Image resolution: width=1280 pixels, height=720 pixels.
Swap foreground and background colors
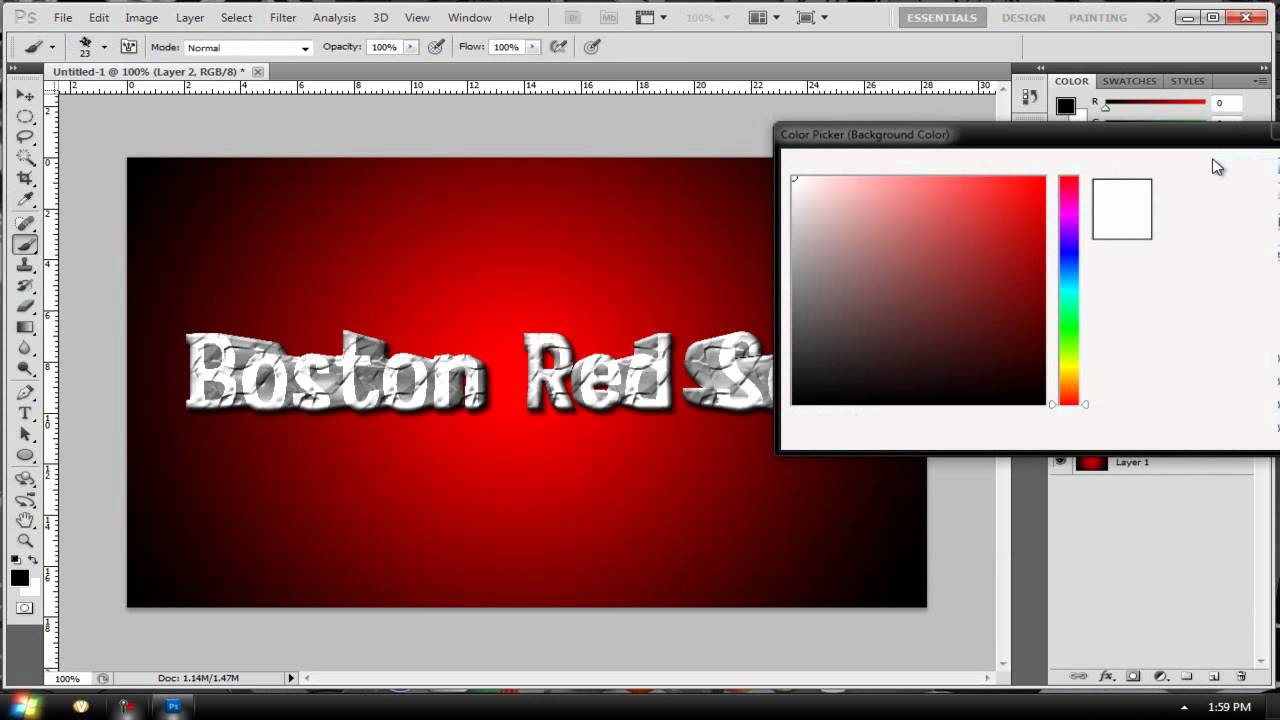coord(33,560)
